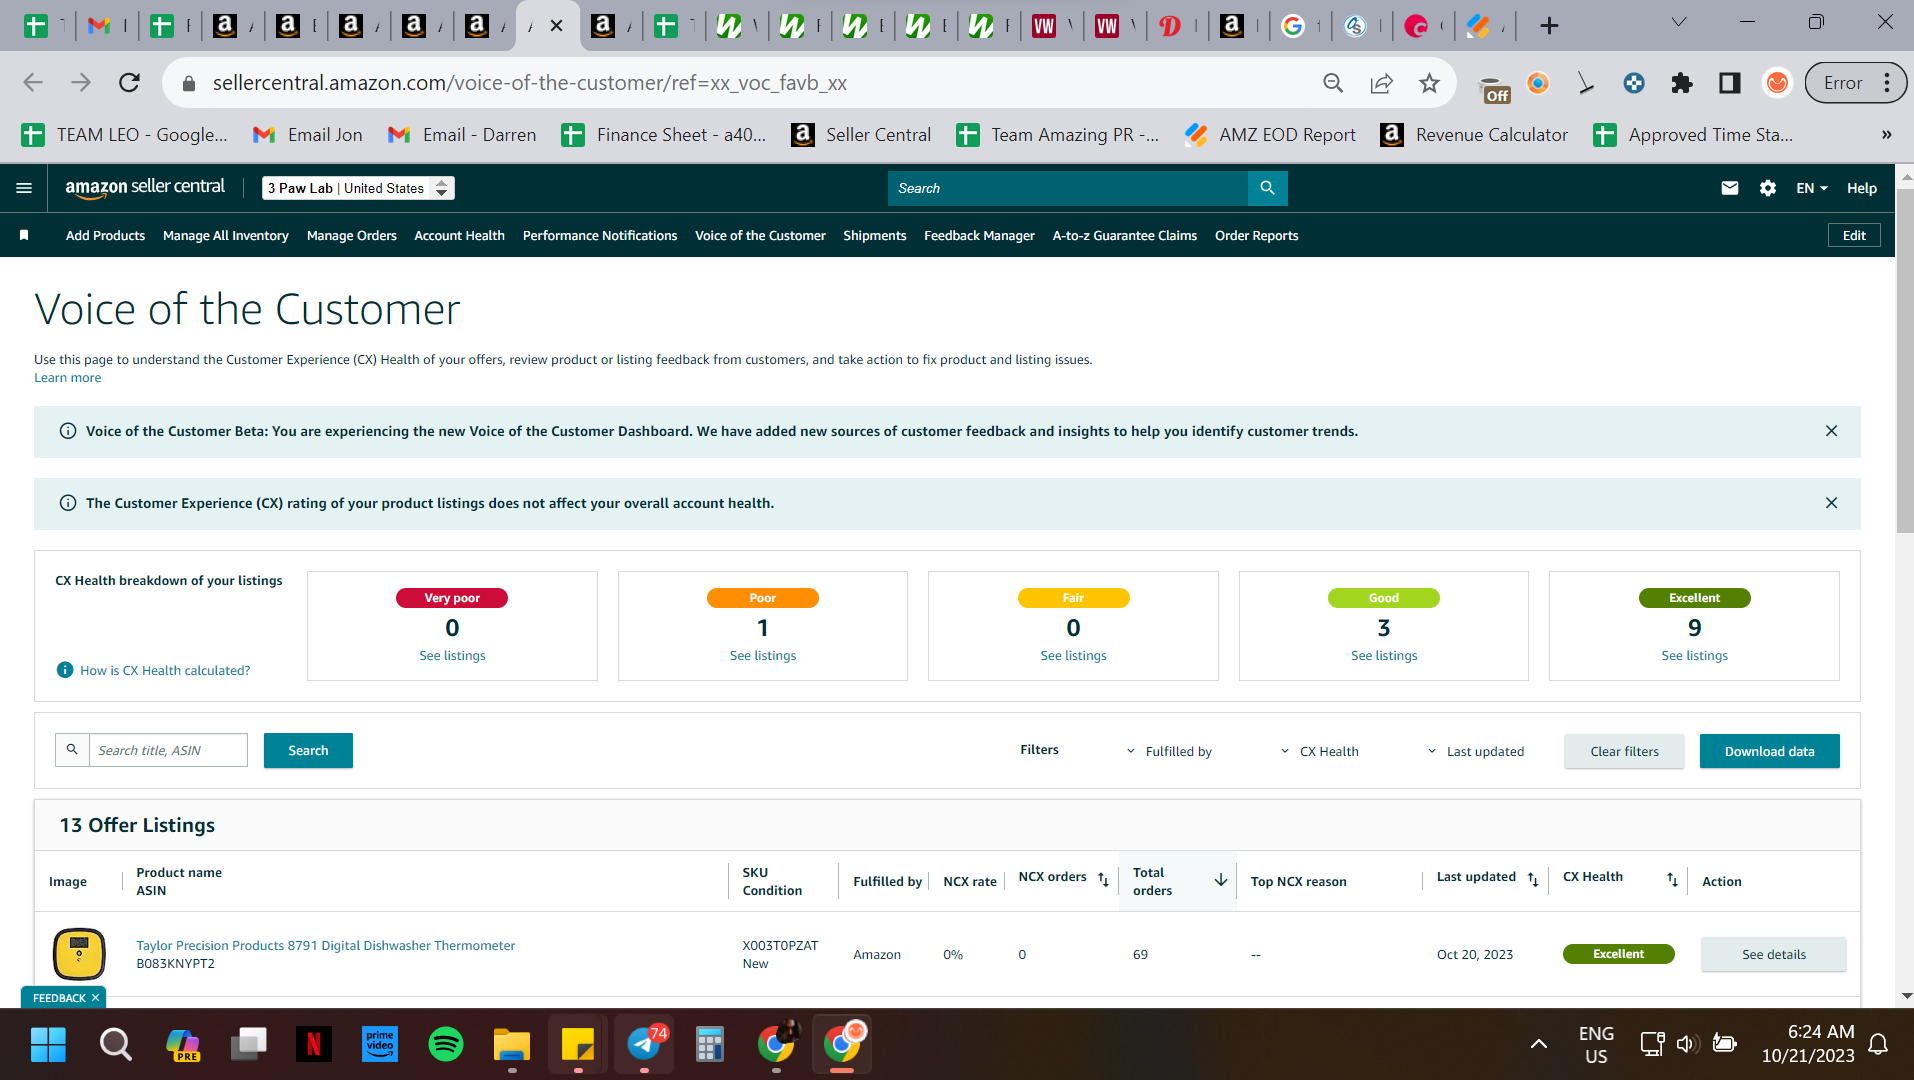Screen dimensions: 1914x1080
Task: Dismiss the Voice of the Customer Beta banner
Action: [1831, 431]
